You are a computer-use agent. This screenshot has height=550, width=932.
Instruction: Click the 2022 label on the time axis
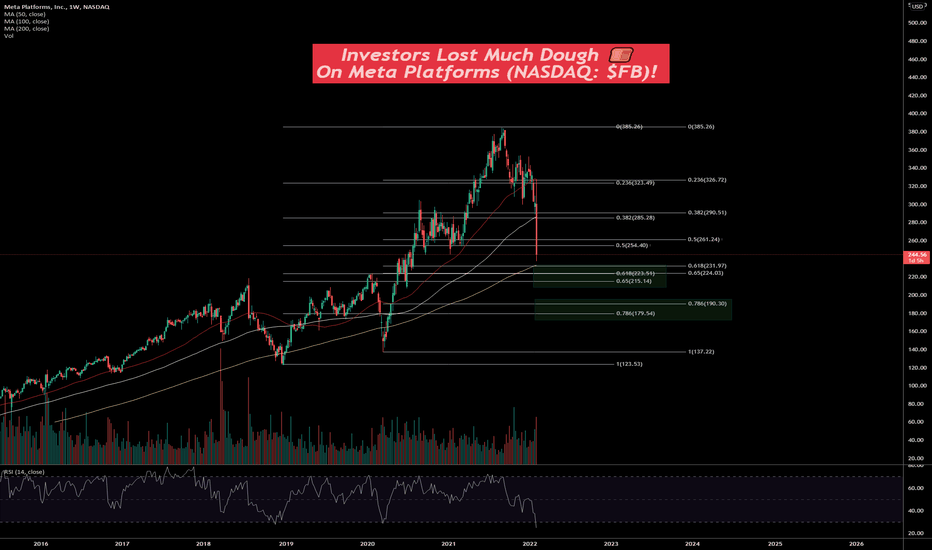tap(530, 543)
